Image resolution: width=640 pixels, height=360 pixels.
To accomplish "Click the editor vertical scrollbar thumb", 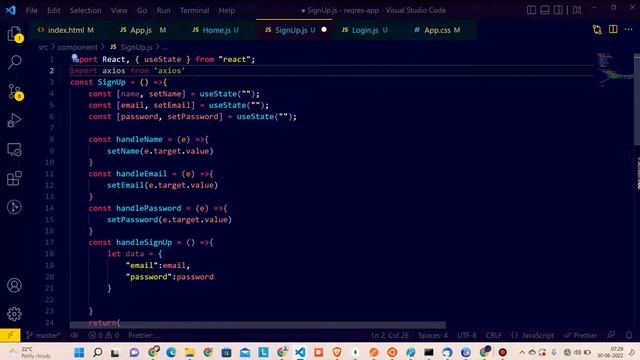I will pos(637,100).
